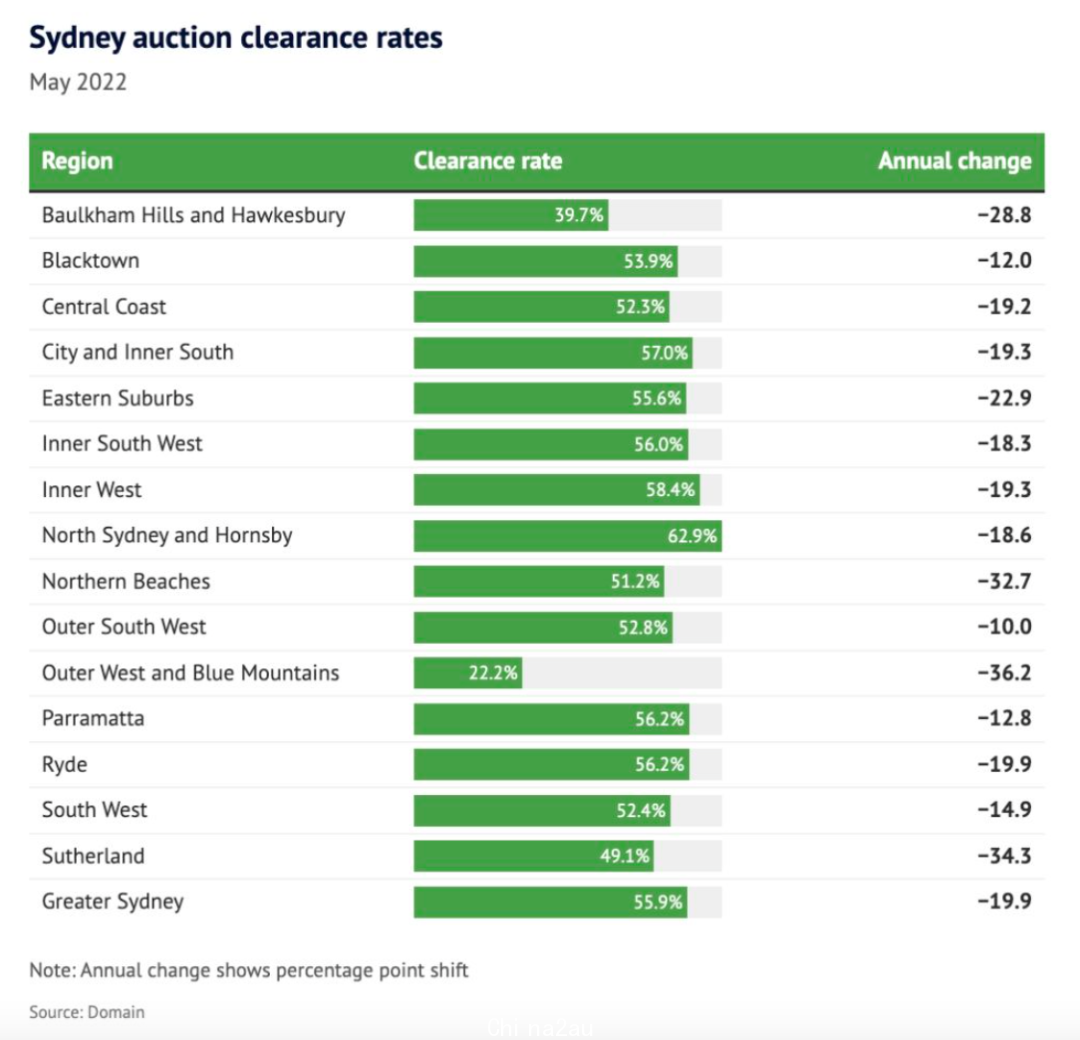Screen dimensions: 1080x1040
Task: Click the Source: Domain text
Action: point(87,1012)
